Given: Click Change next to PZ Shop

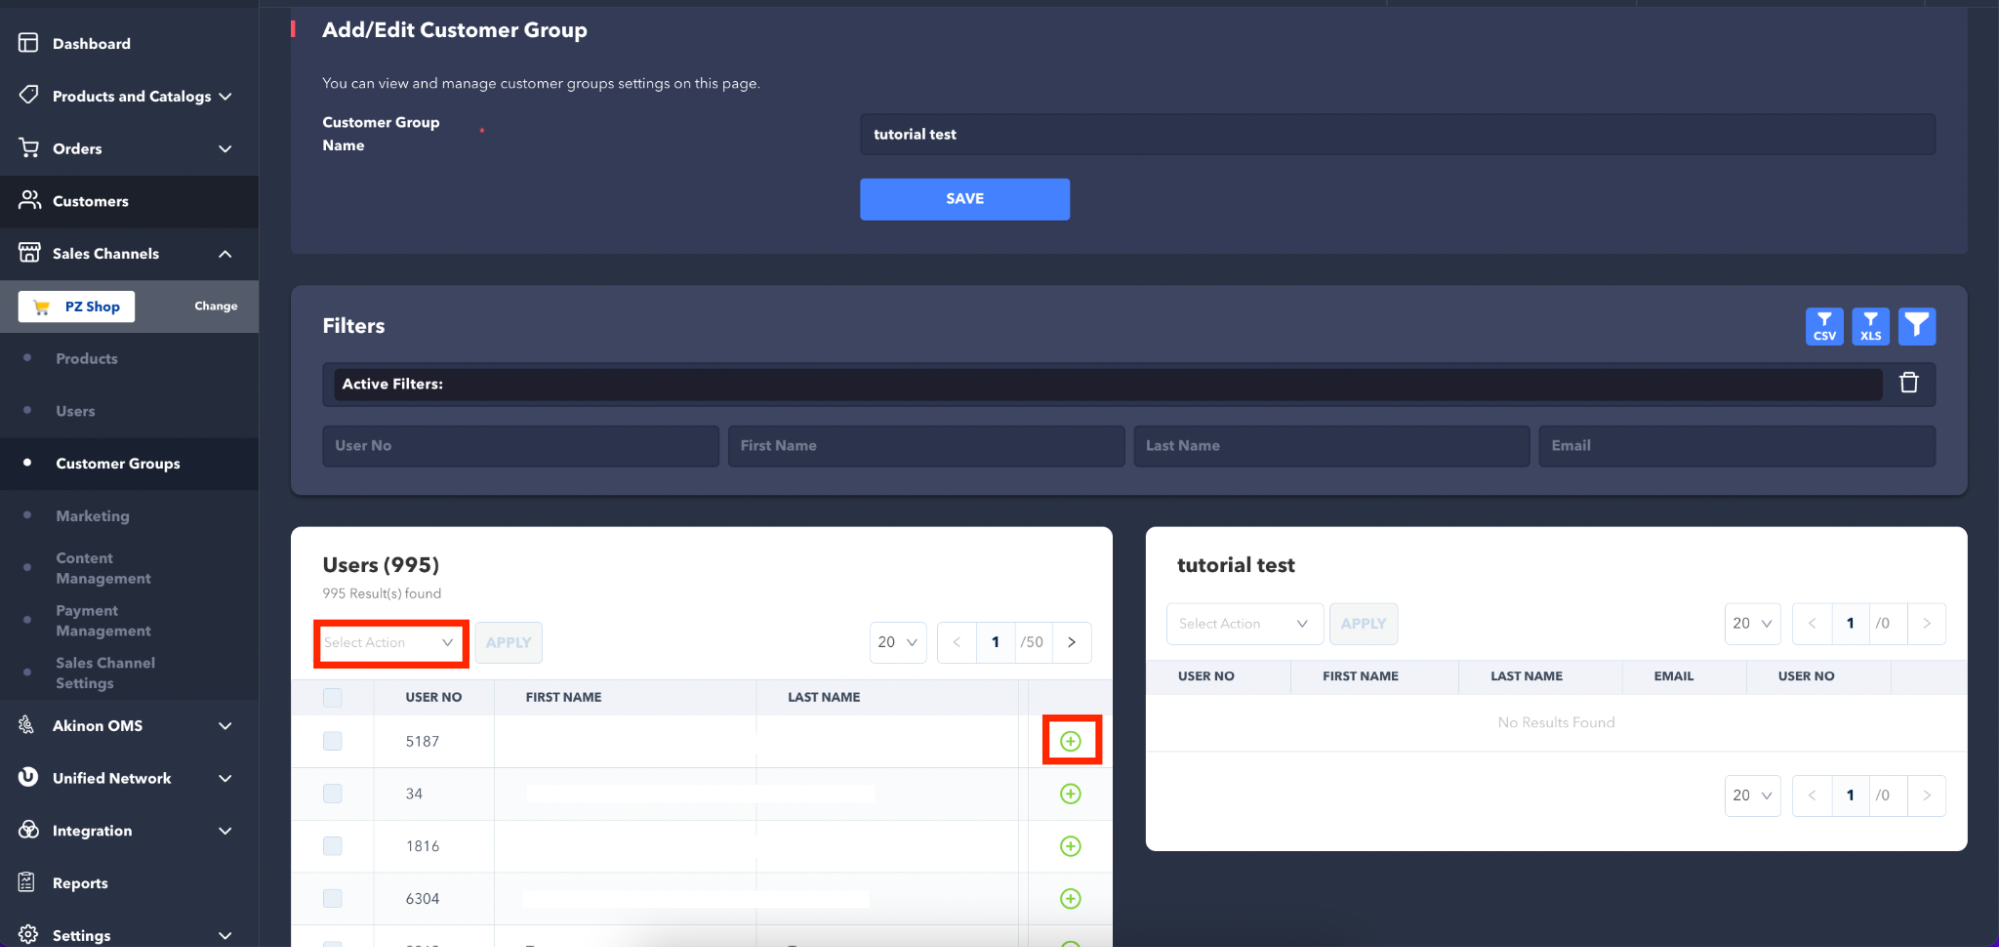Looking at the screenshot, I should tap(216, 306).
